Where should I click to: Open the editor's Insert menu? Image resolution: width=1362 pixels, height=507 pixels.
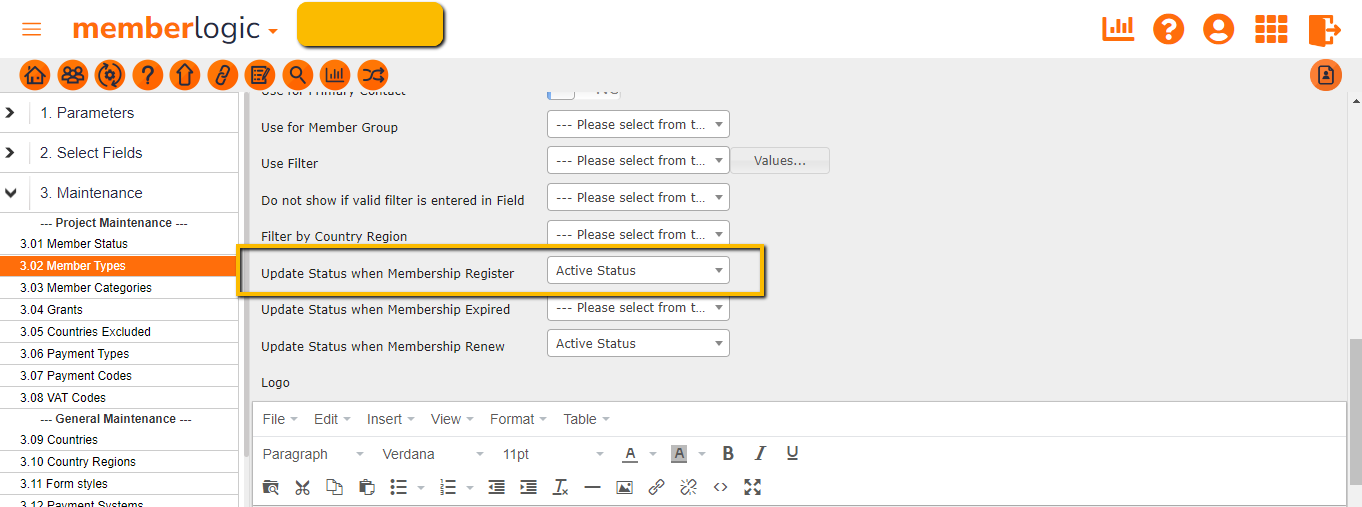pos(389,419)
